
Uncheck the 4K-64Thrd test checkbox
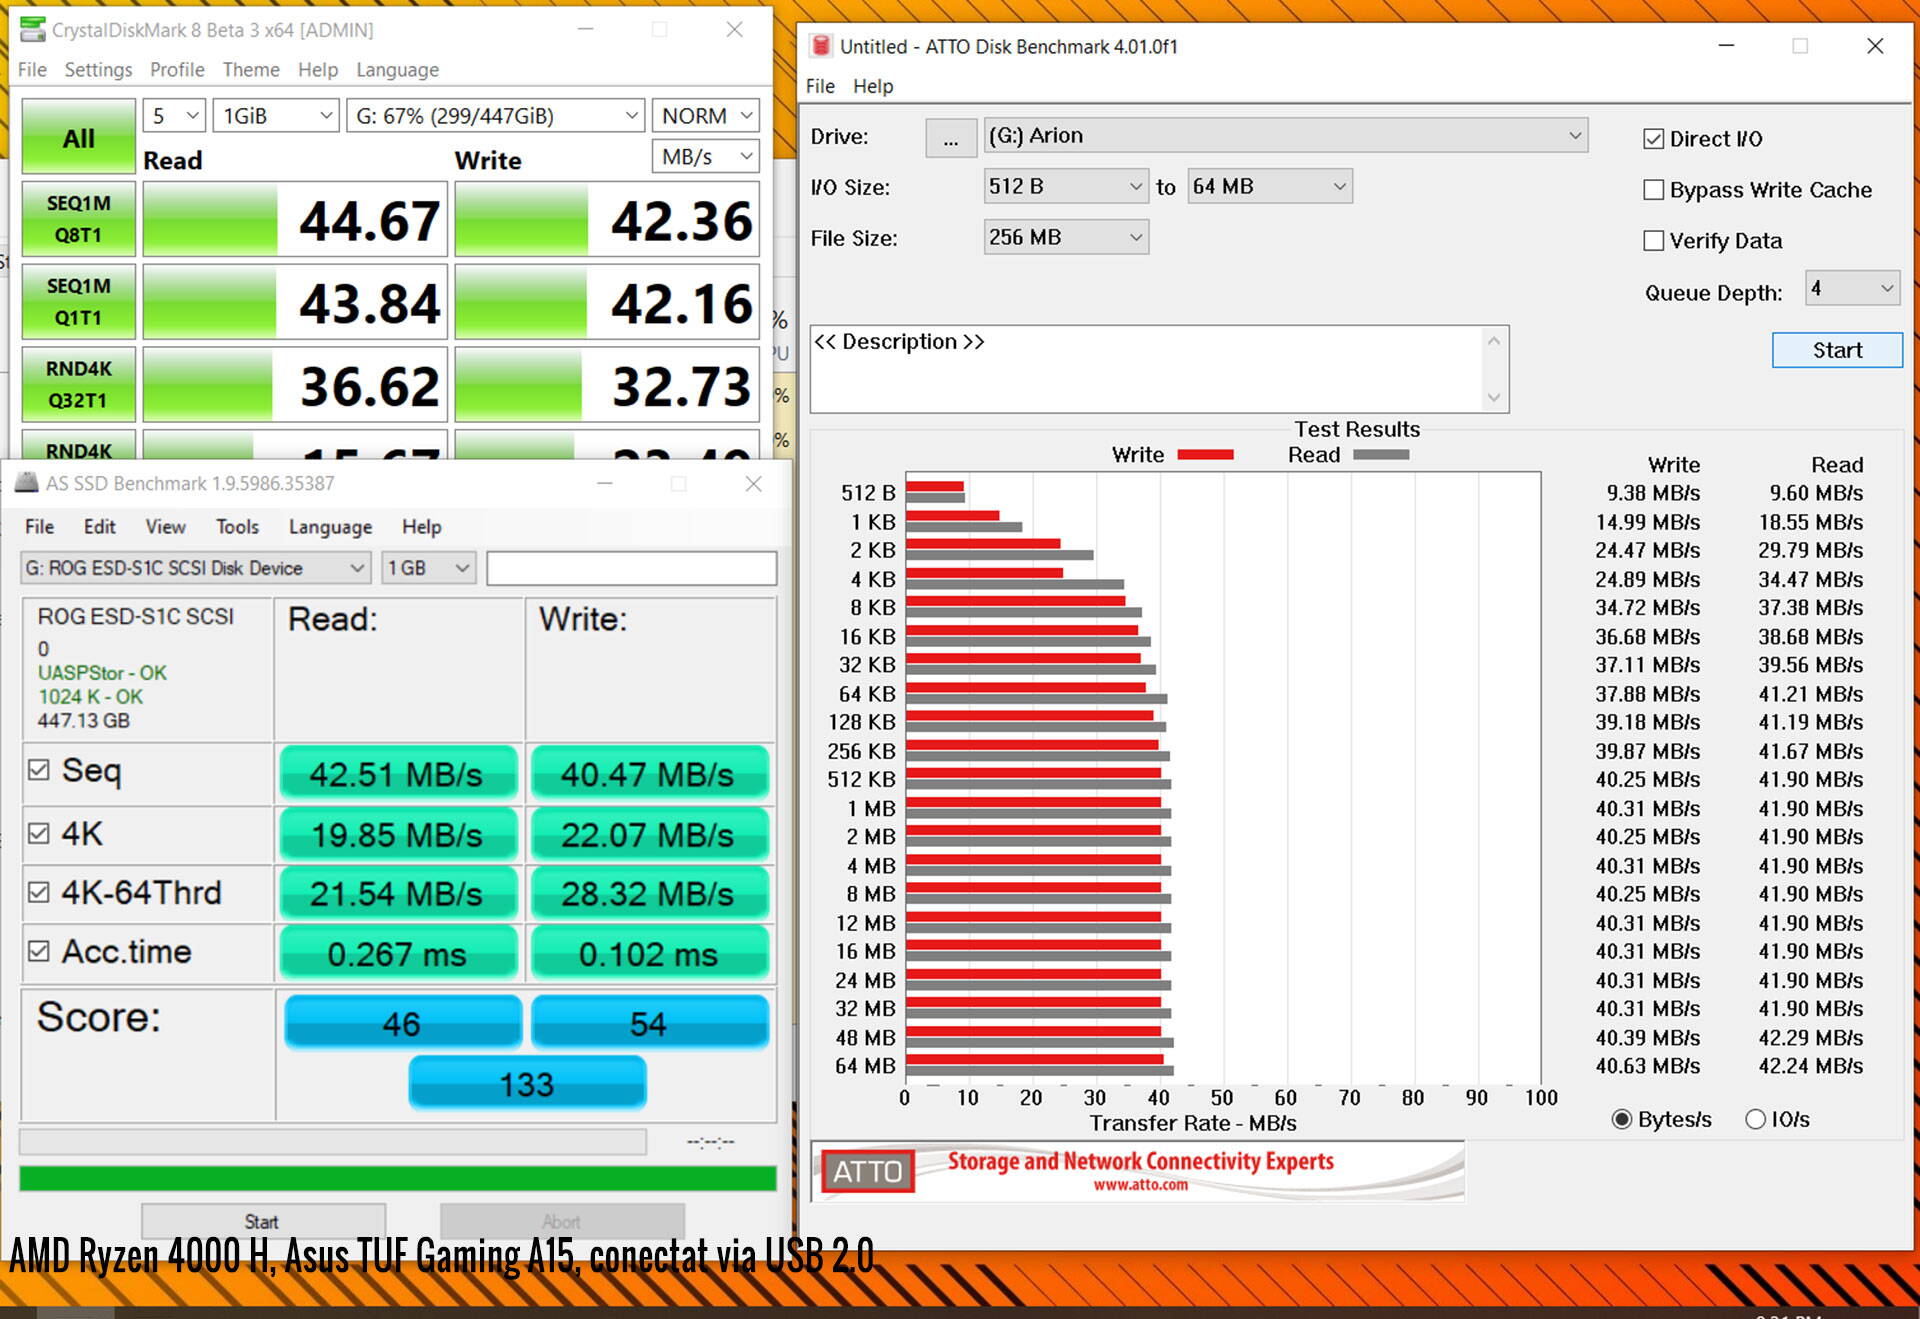coord(39,892)
